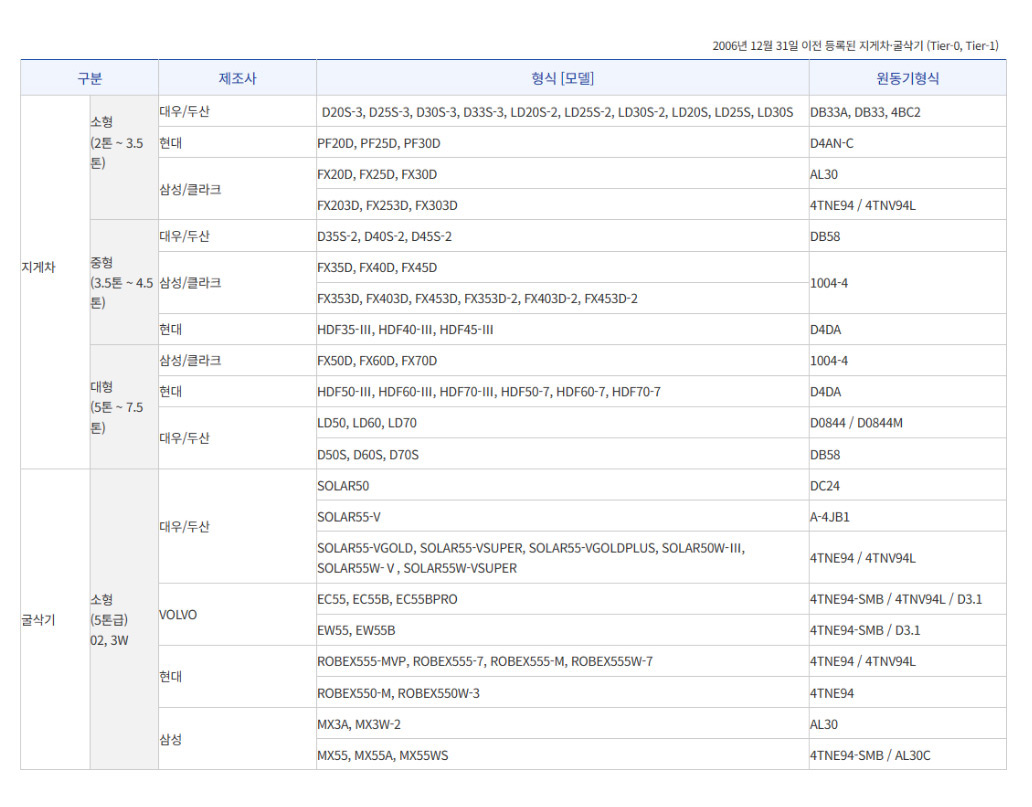Click the 4TNE94-SMB / D3.1 engine cell
This screenshot has width=1032, height=807.
[908, 630]
